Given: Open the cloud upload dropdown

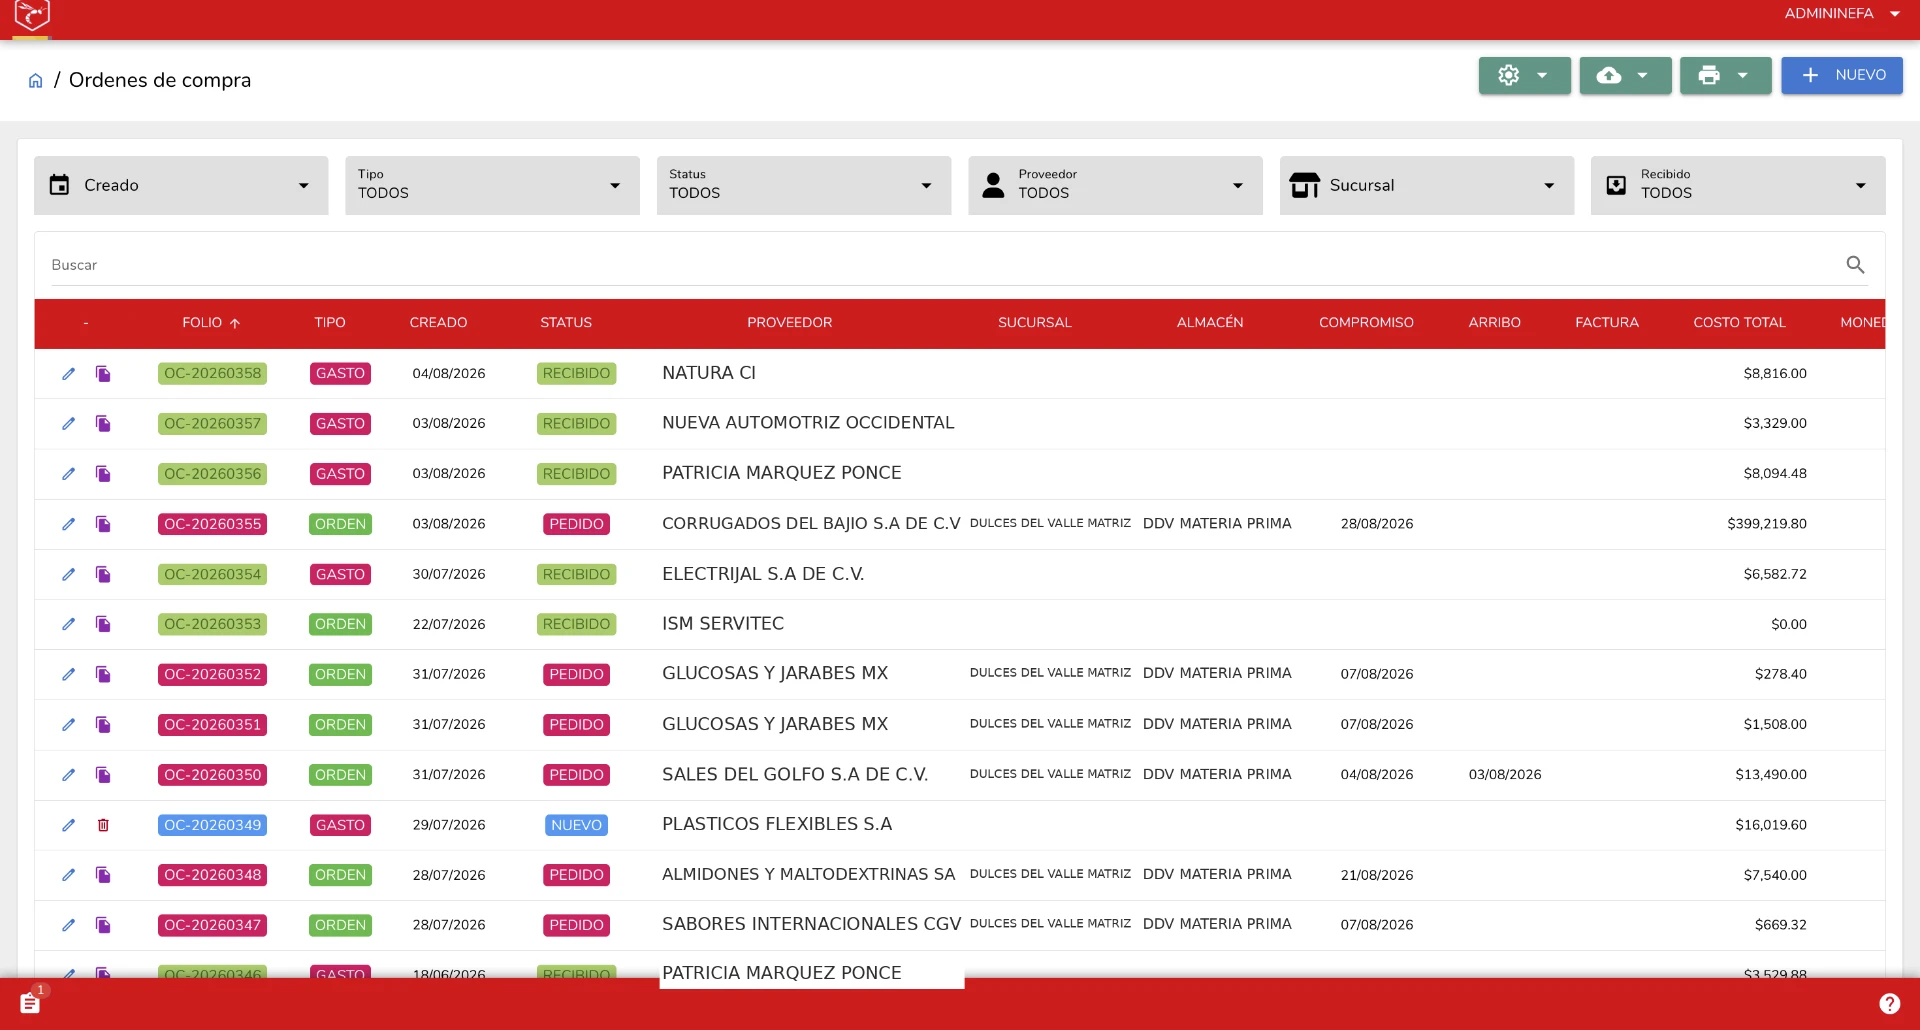Looking at the screenshot, I should pyautogui.click(x=1625, y=75).
